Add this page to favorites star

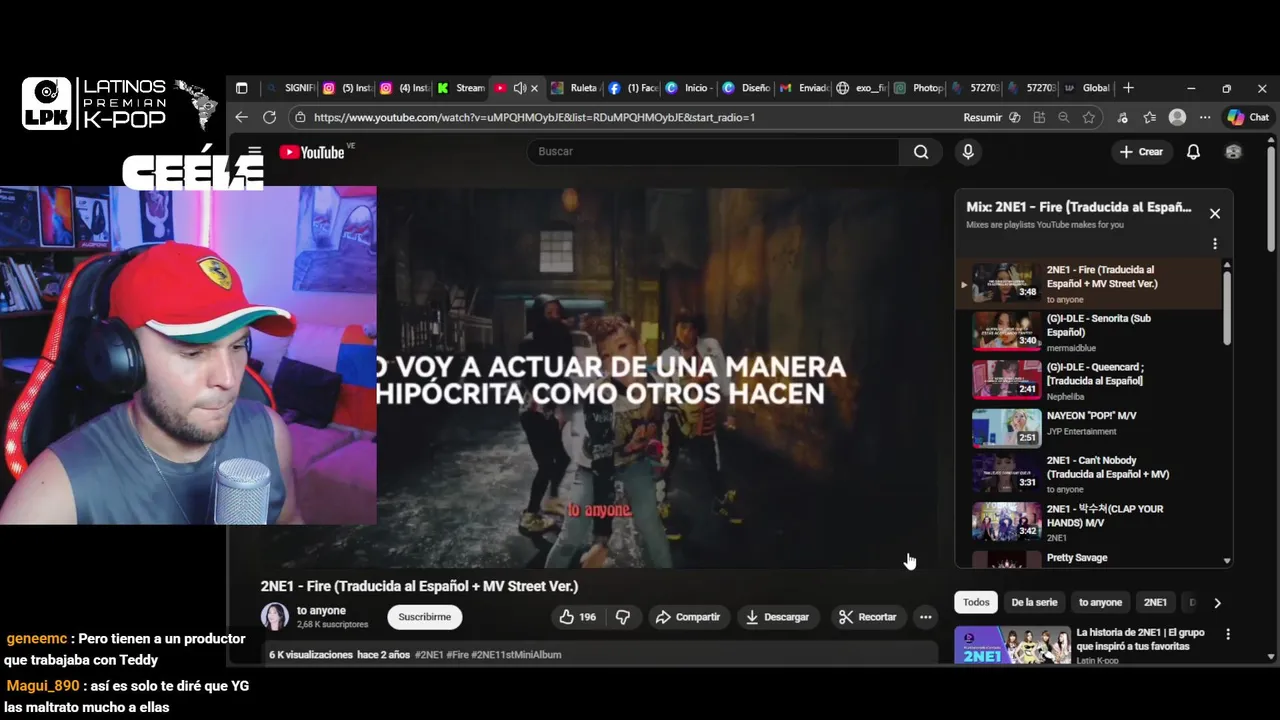(x=1089, y=117)
